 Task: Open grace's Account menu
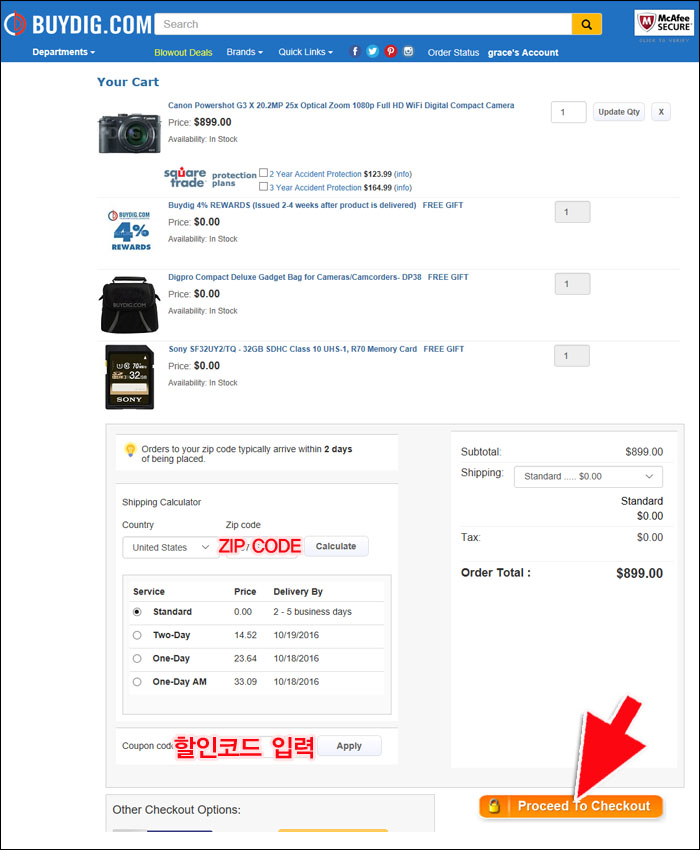coord(523,53)
